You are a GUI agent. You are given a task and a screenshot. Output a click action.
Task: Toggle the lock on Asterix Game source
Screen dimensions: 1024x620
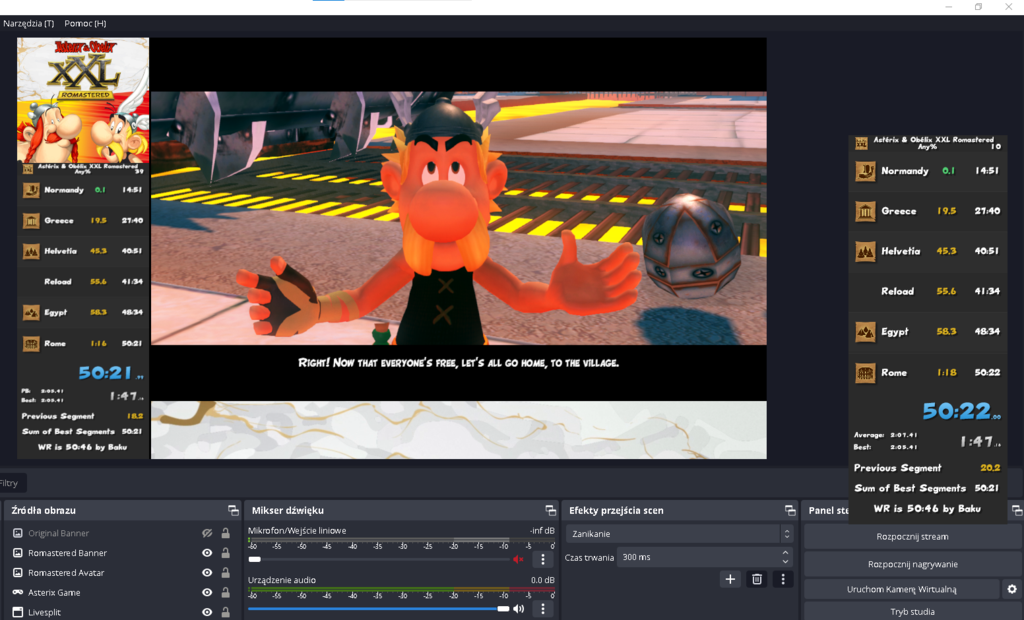point(225,593)
